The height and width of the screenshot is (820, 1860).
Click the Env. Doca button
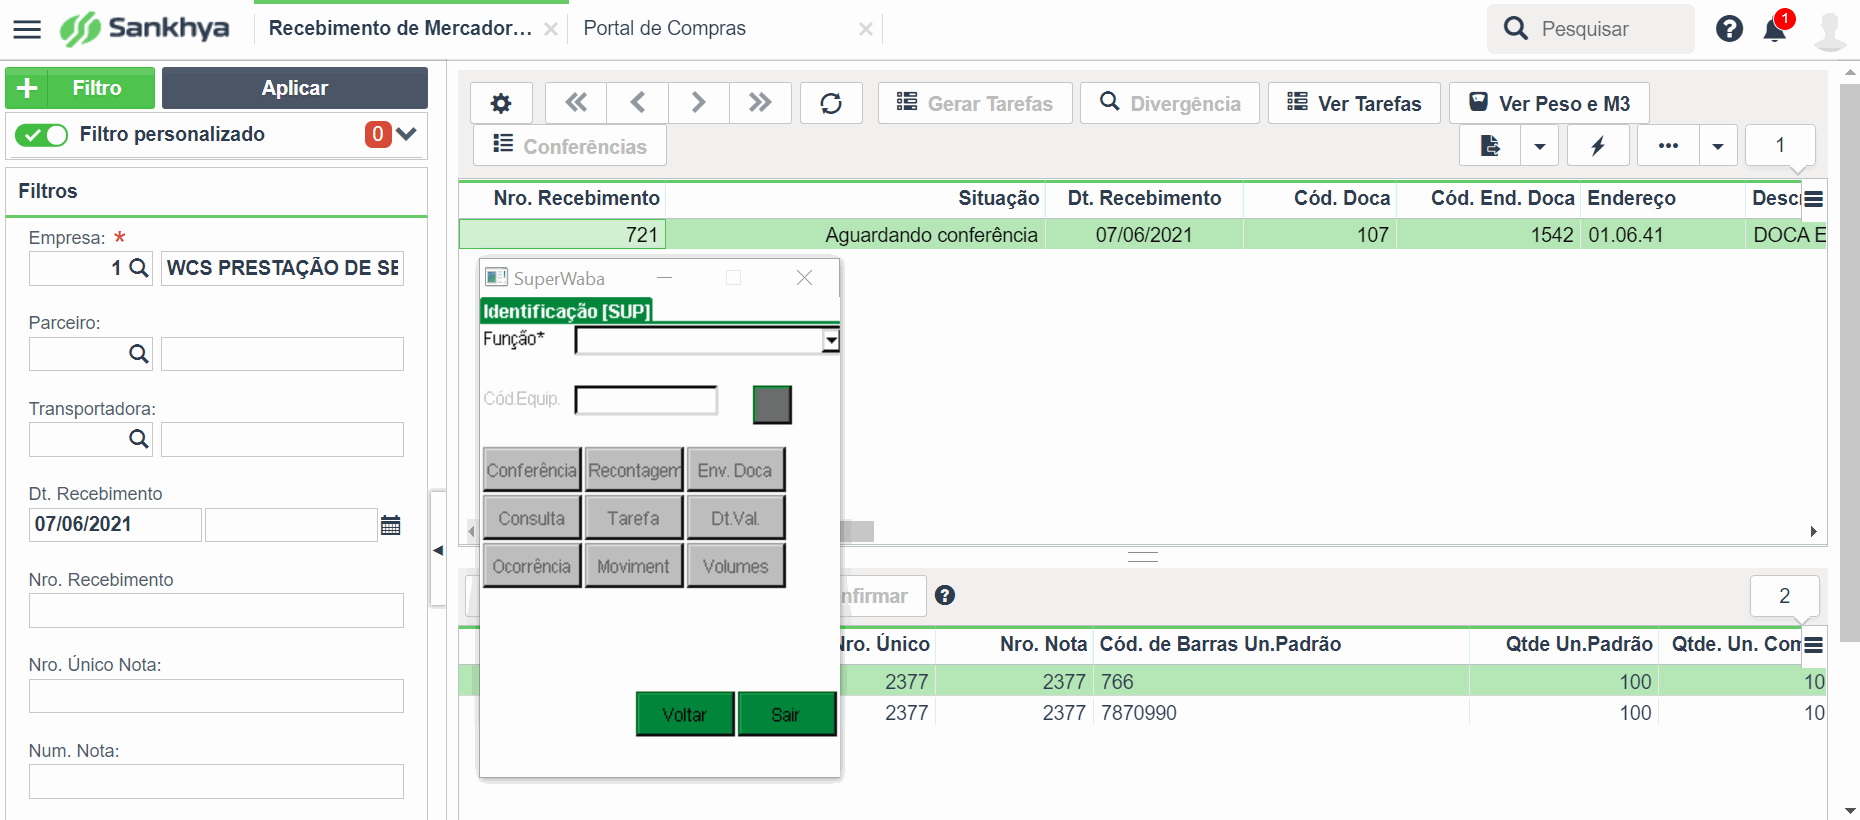pyautogui.click(x=735, y=470)
